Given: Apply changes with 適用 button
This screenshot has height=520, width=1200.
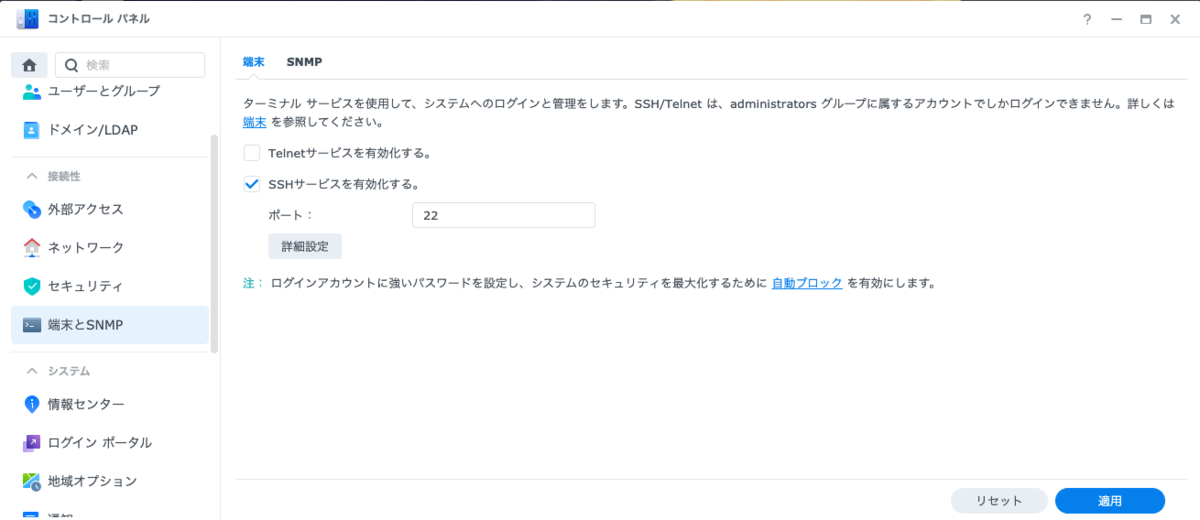Looking at the screenshot, I should [1110, 501].
